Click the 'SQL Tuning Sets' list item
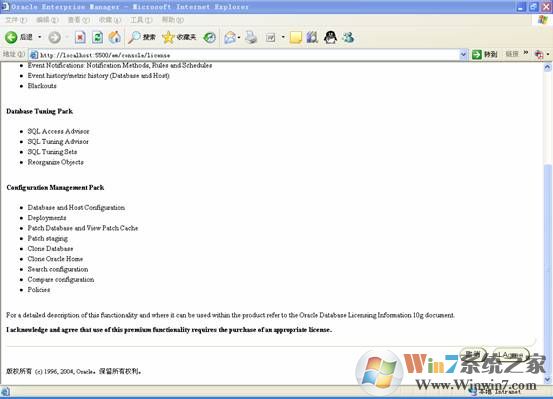This screenshot has width=553, height=399. click(x=52, y=152)
